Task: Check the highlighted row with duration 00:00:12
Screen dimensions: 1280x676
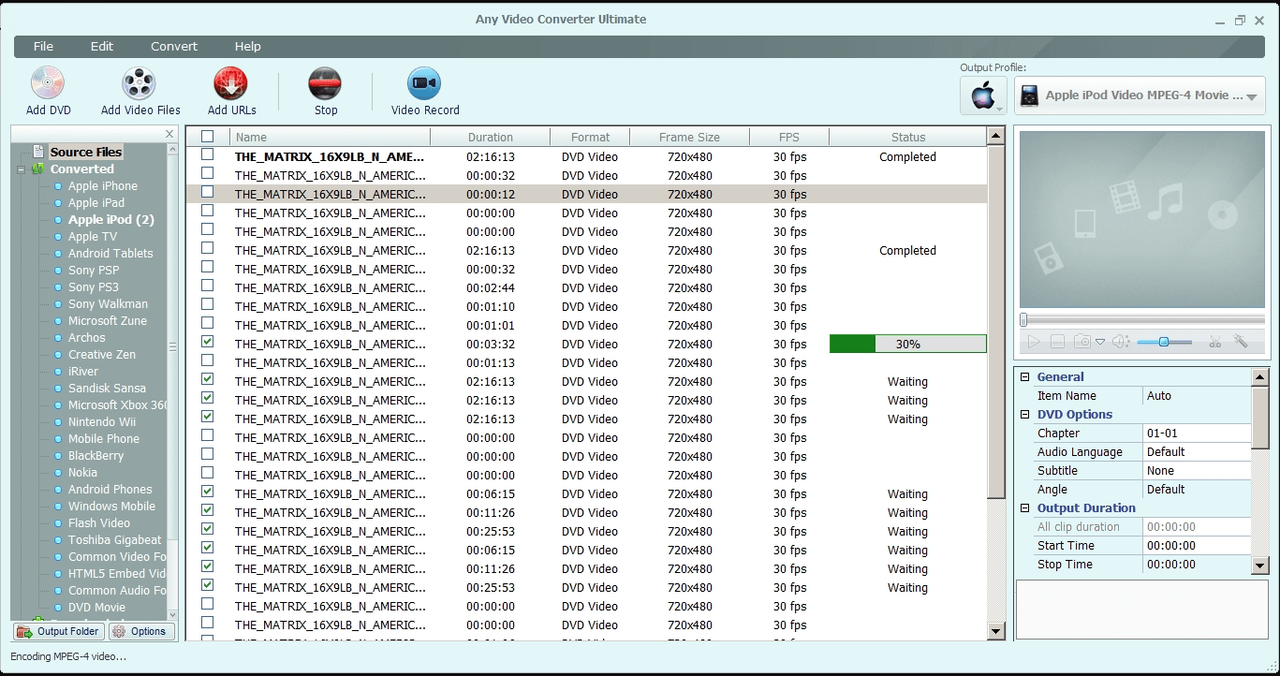Action: pyautogui.click(x=207, y=192)
